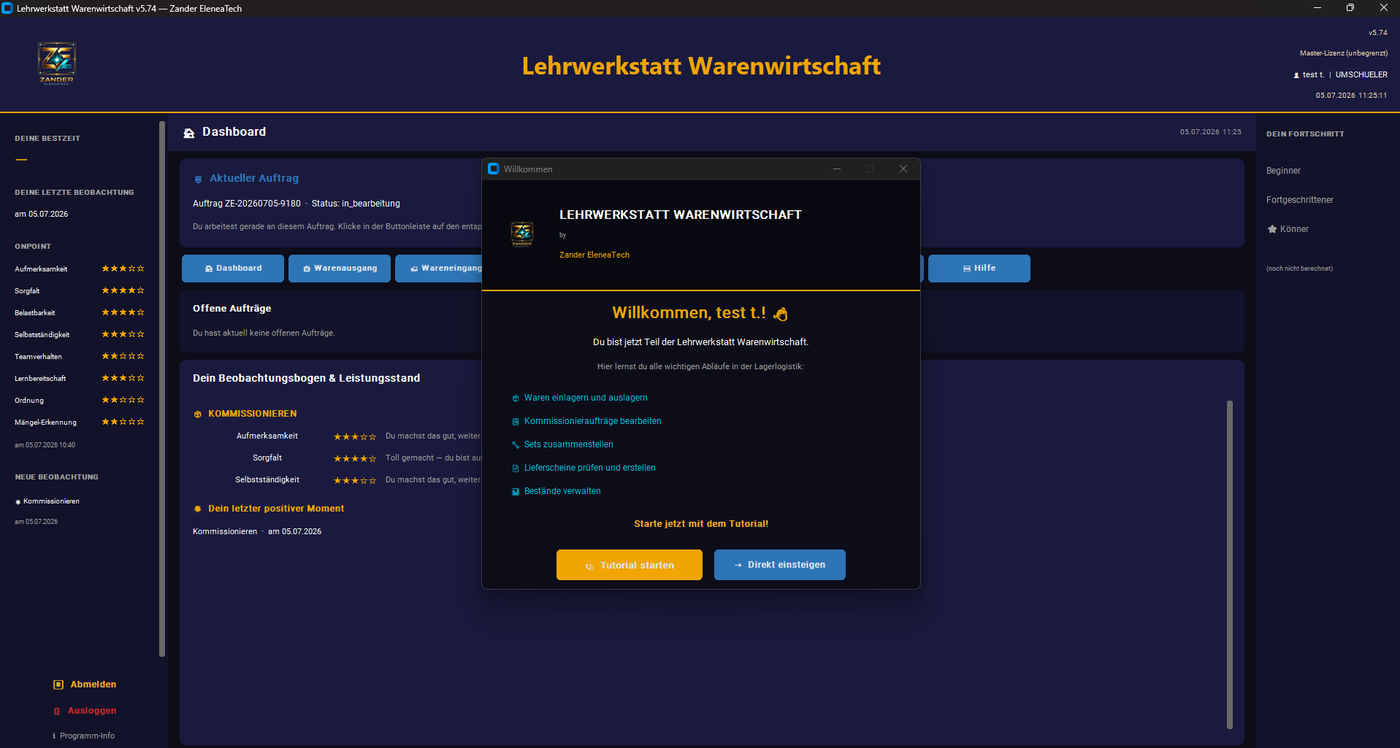Click the star icon next to Könner
The image size is (1400, 748).
tap(1272, 229)
